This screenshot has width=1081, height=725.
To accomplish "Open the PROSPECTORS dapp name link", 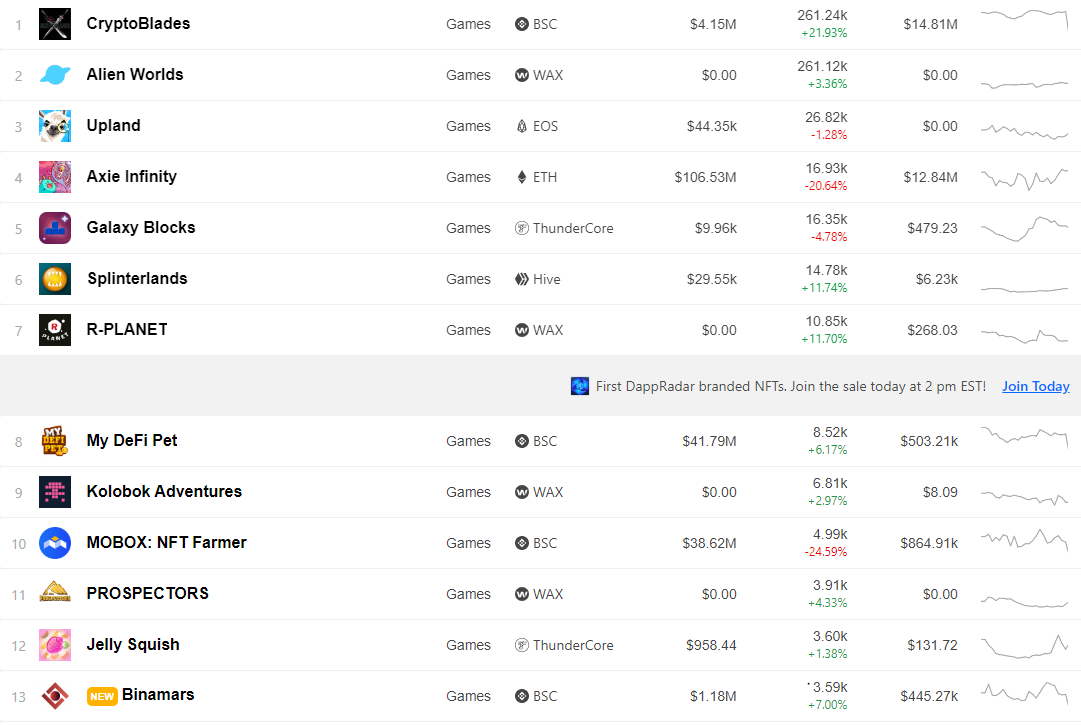I will click(x=148, y=593).
